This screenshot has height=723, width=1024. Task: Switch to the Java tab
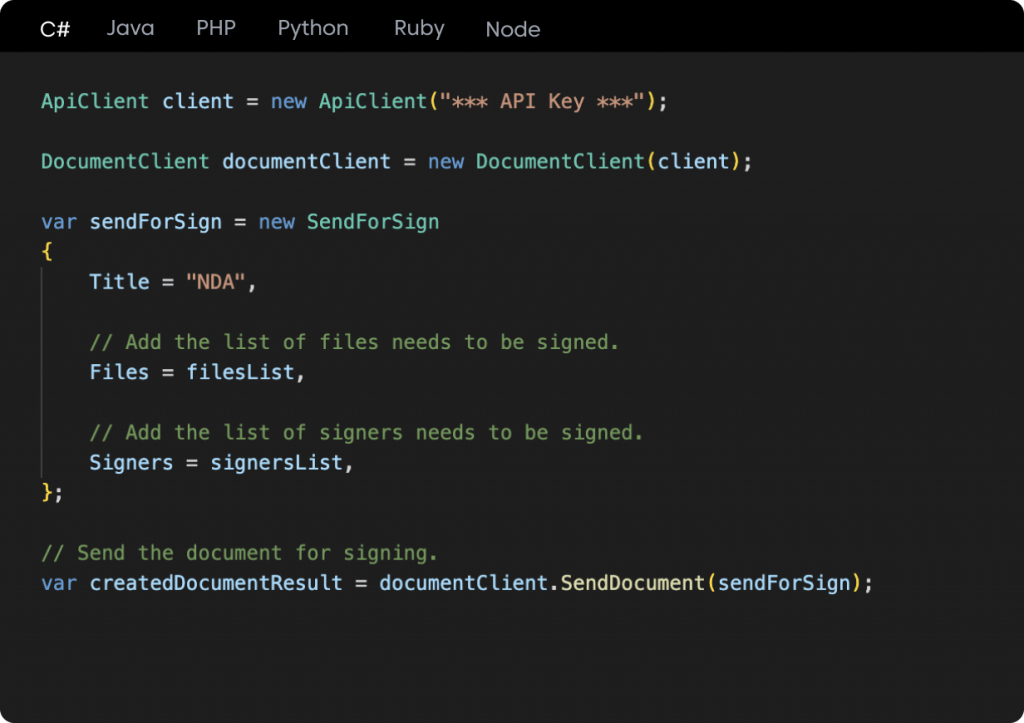tap(129, 28)
